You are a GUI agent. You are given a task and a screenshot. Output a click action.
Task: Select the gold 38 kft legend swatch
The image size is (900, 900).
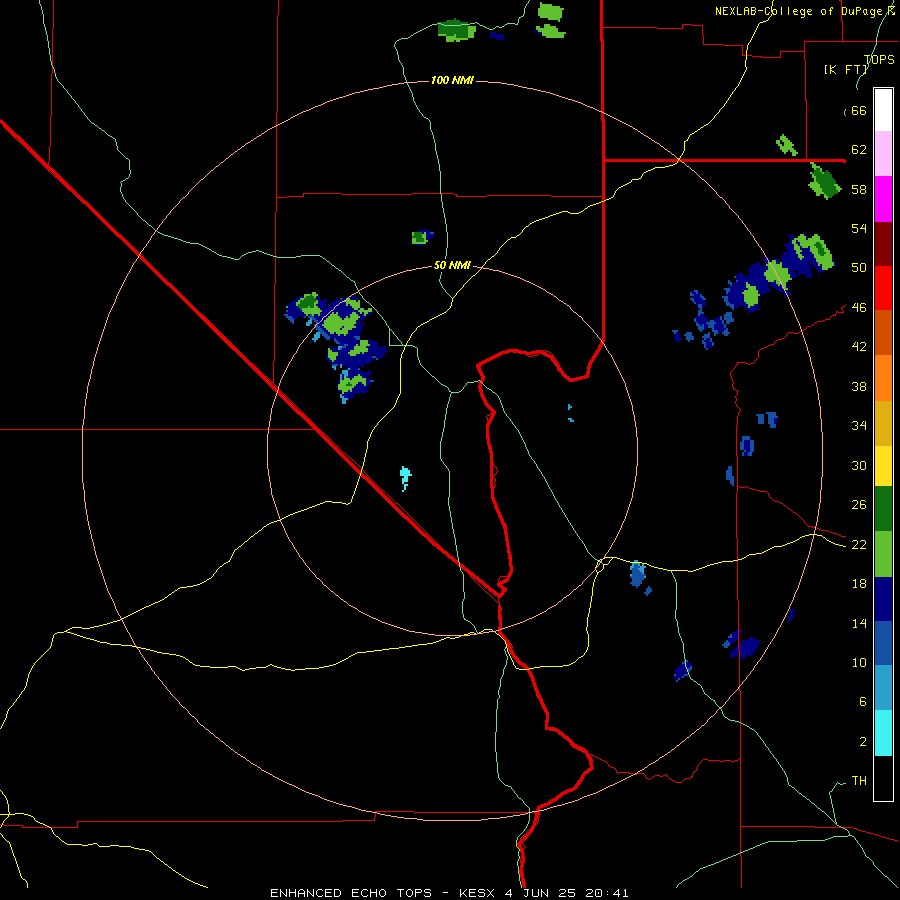coord(883,423)
